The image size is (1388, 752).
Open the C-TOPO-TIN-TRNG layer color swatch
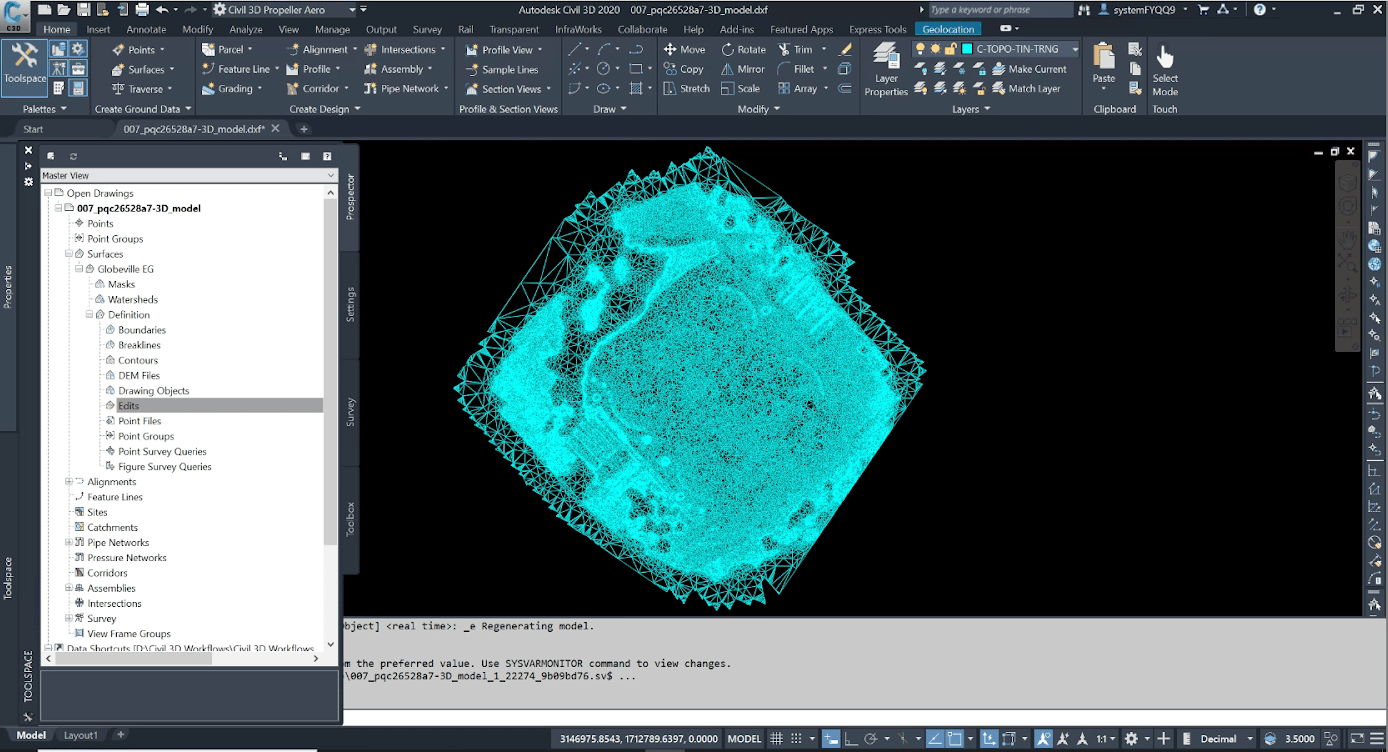tap(967, 49)
